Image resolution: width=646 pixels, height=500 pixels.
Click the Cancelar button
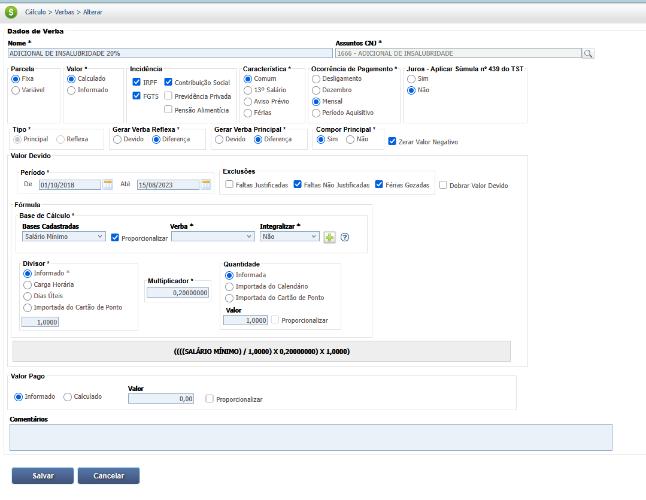coord(108,476)
